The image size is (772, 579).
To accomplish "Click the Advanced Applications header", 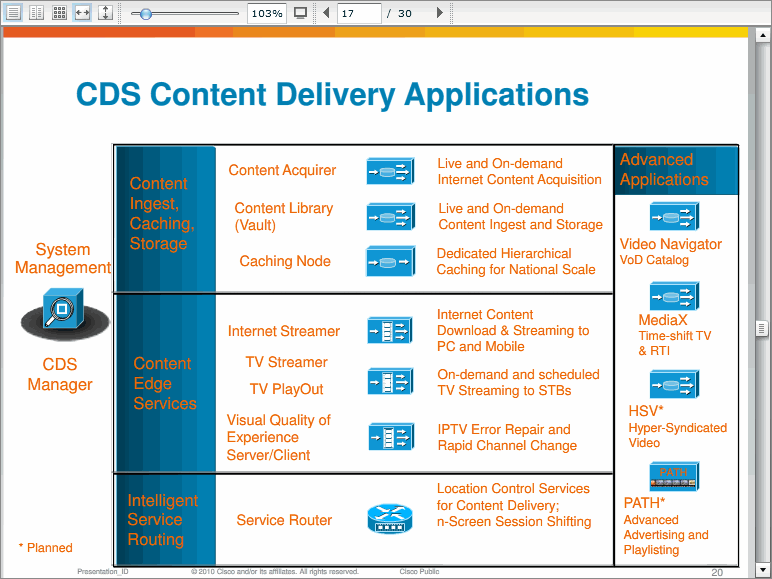I will click(x=676, y=170).
